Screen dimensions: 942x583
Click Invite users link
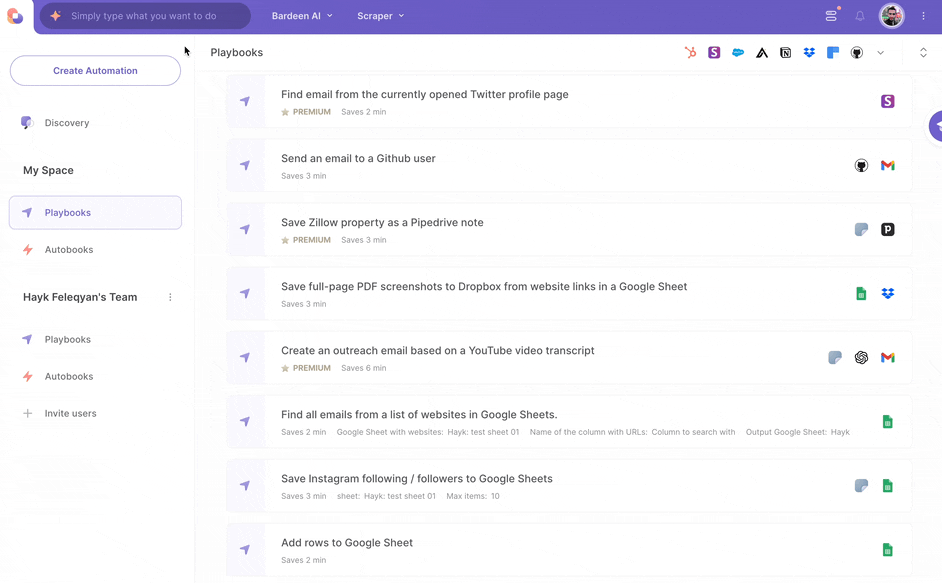coord(70,414)
